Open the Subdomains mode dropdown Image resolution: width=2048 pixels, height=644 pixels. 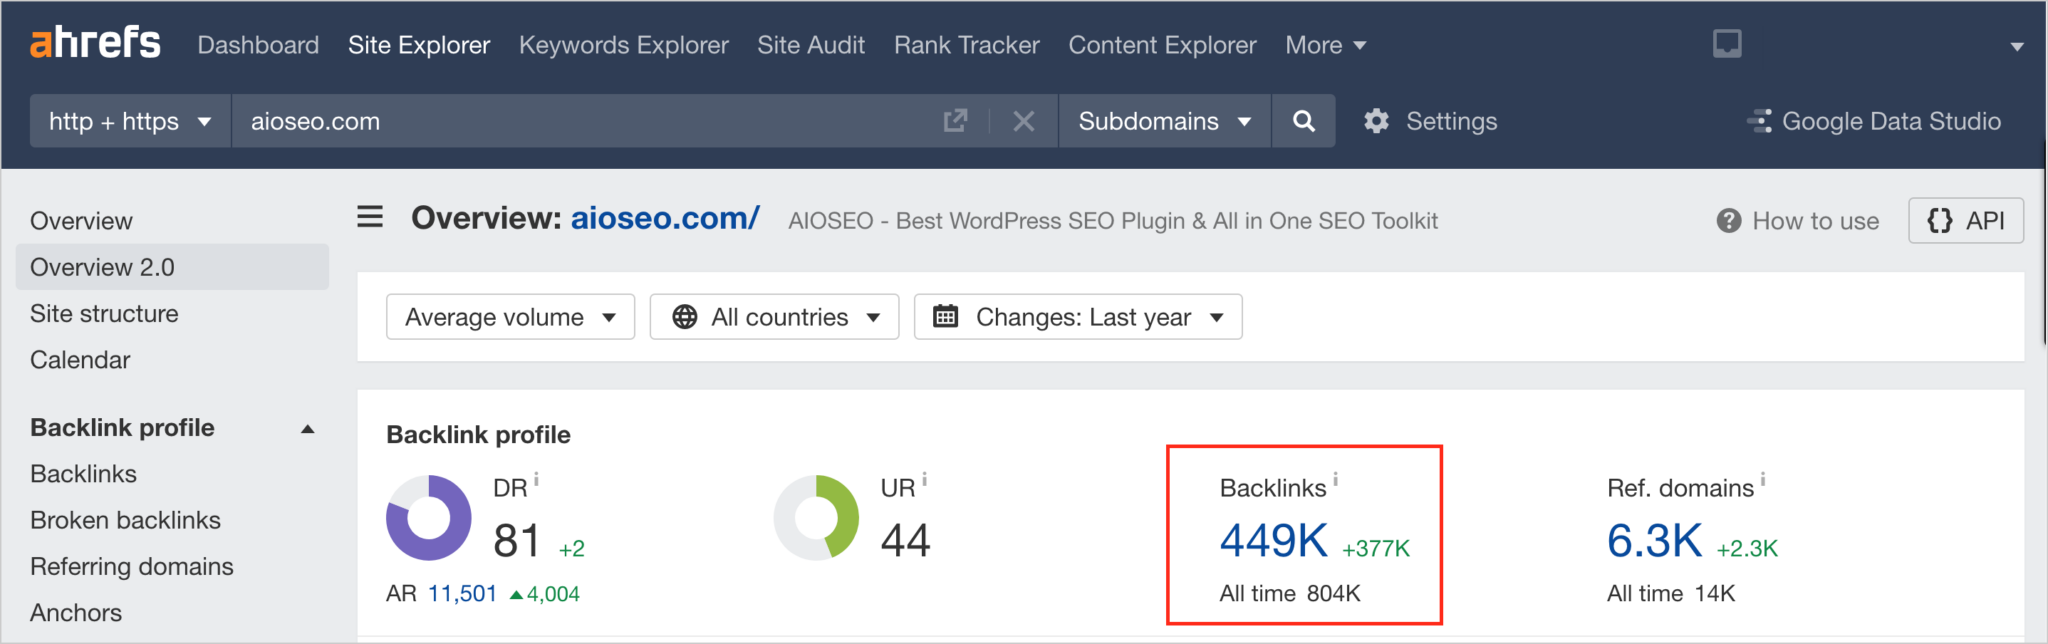[x=1164, y=121]
